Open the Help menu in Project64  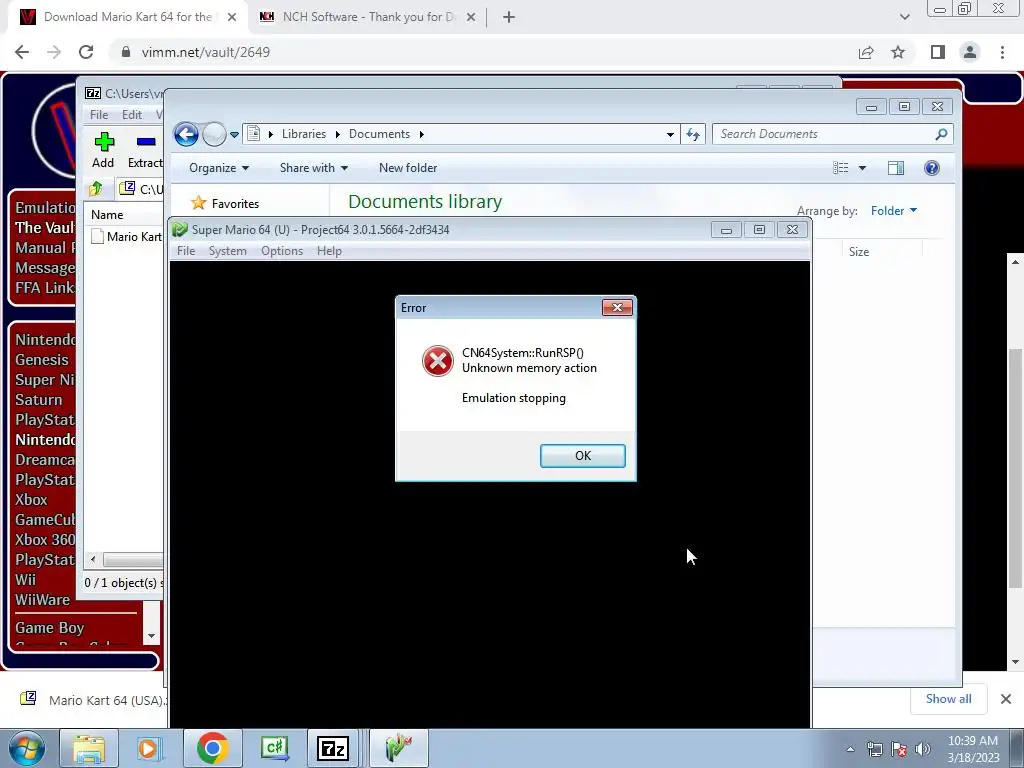coord(329,251)
